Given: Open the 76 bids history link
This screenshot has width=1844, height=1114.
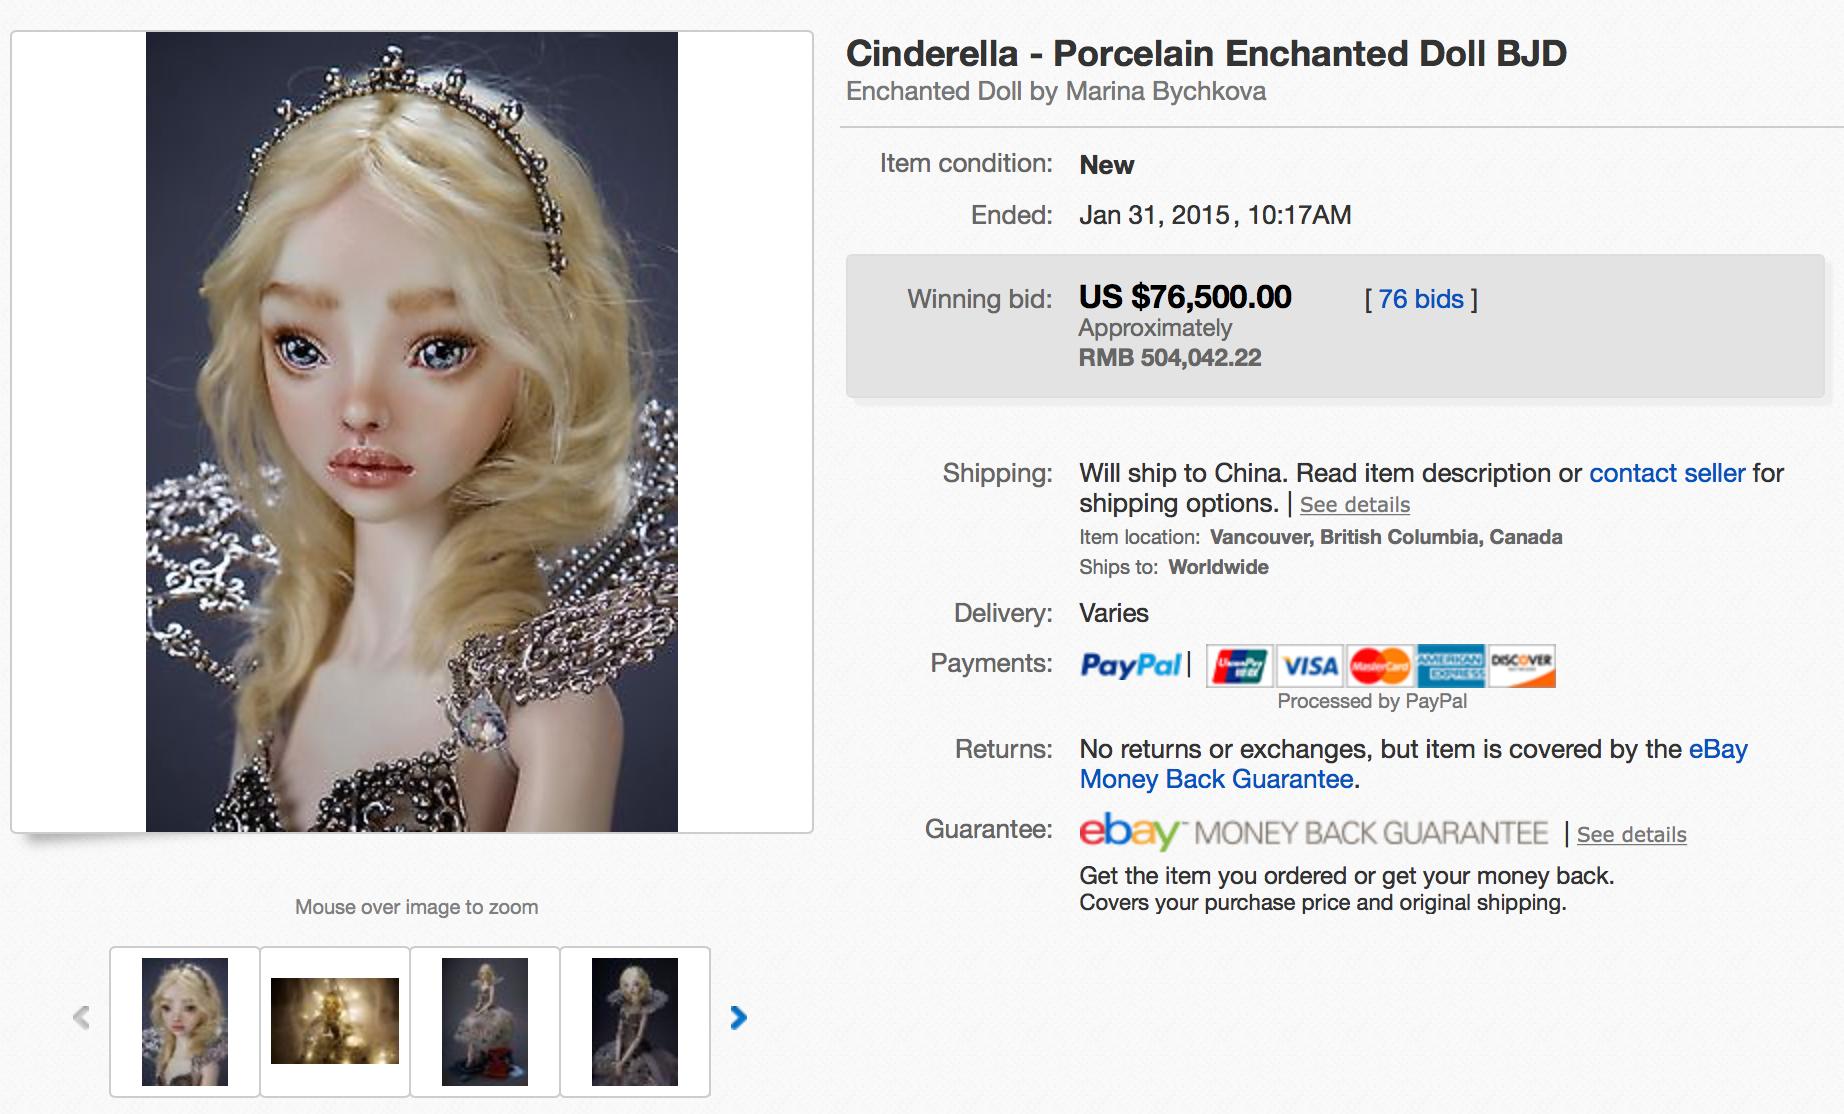Looking at the screenshot, I should click(x=1420, y=299).
